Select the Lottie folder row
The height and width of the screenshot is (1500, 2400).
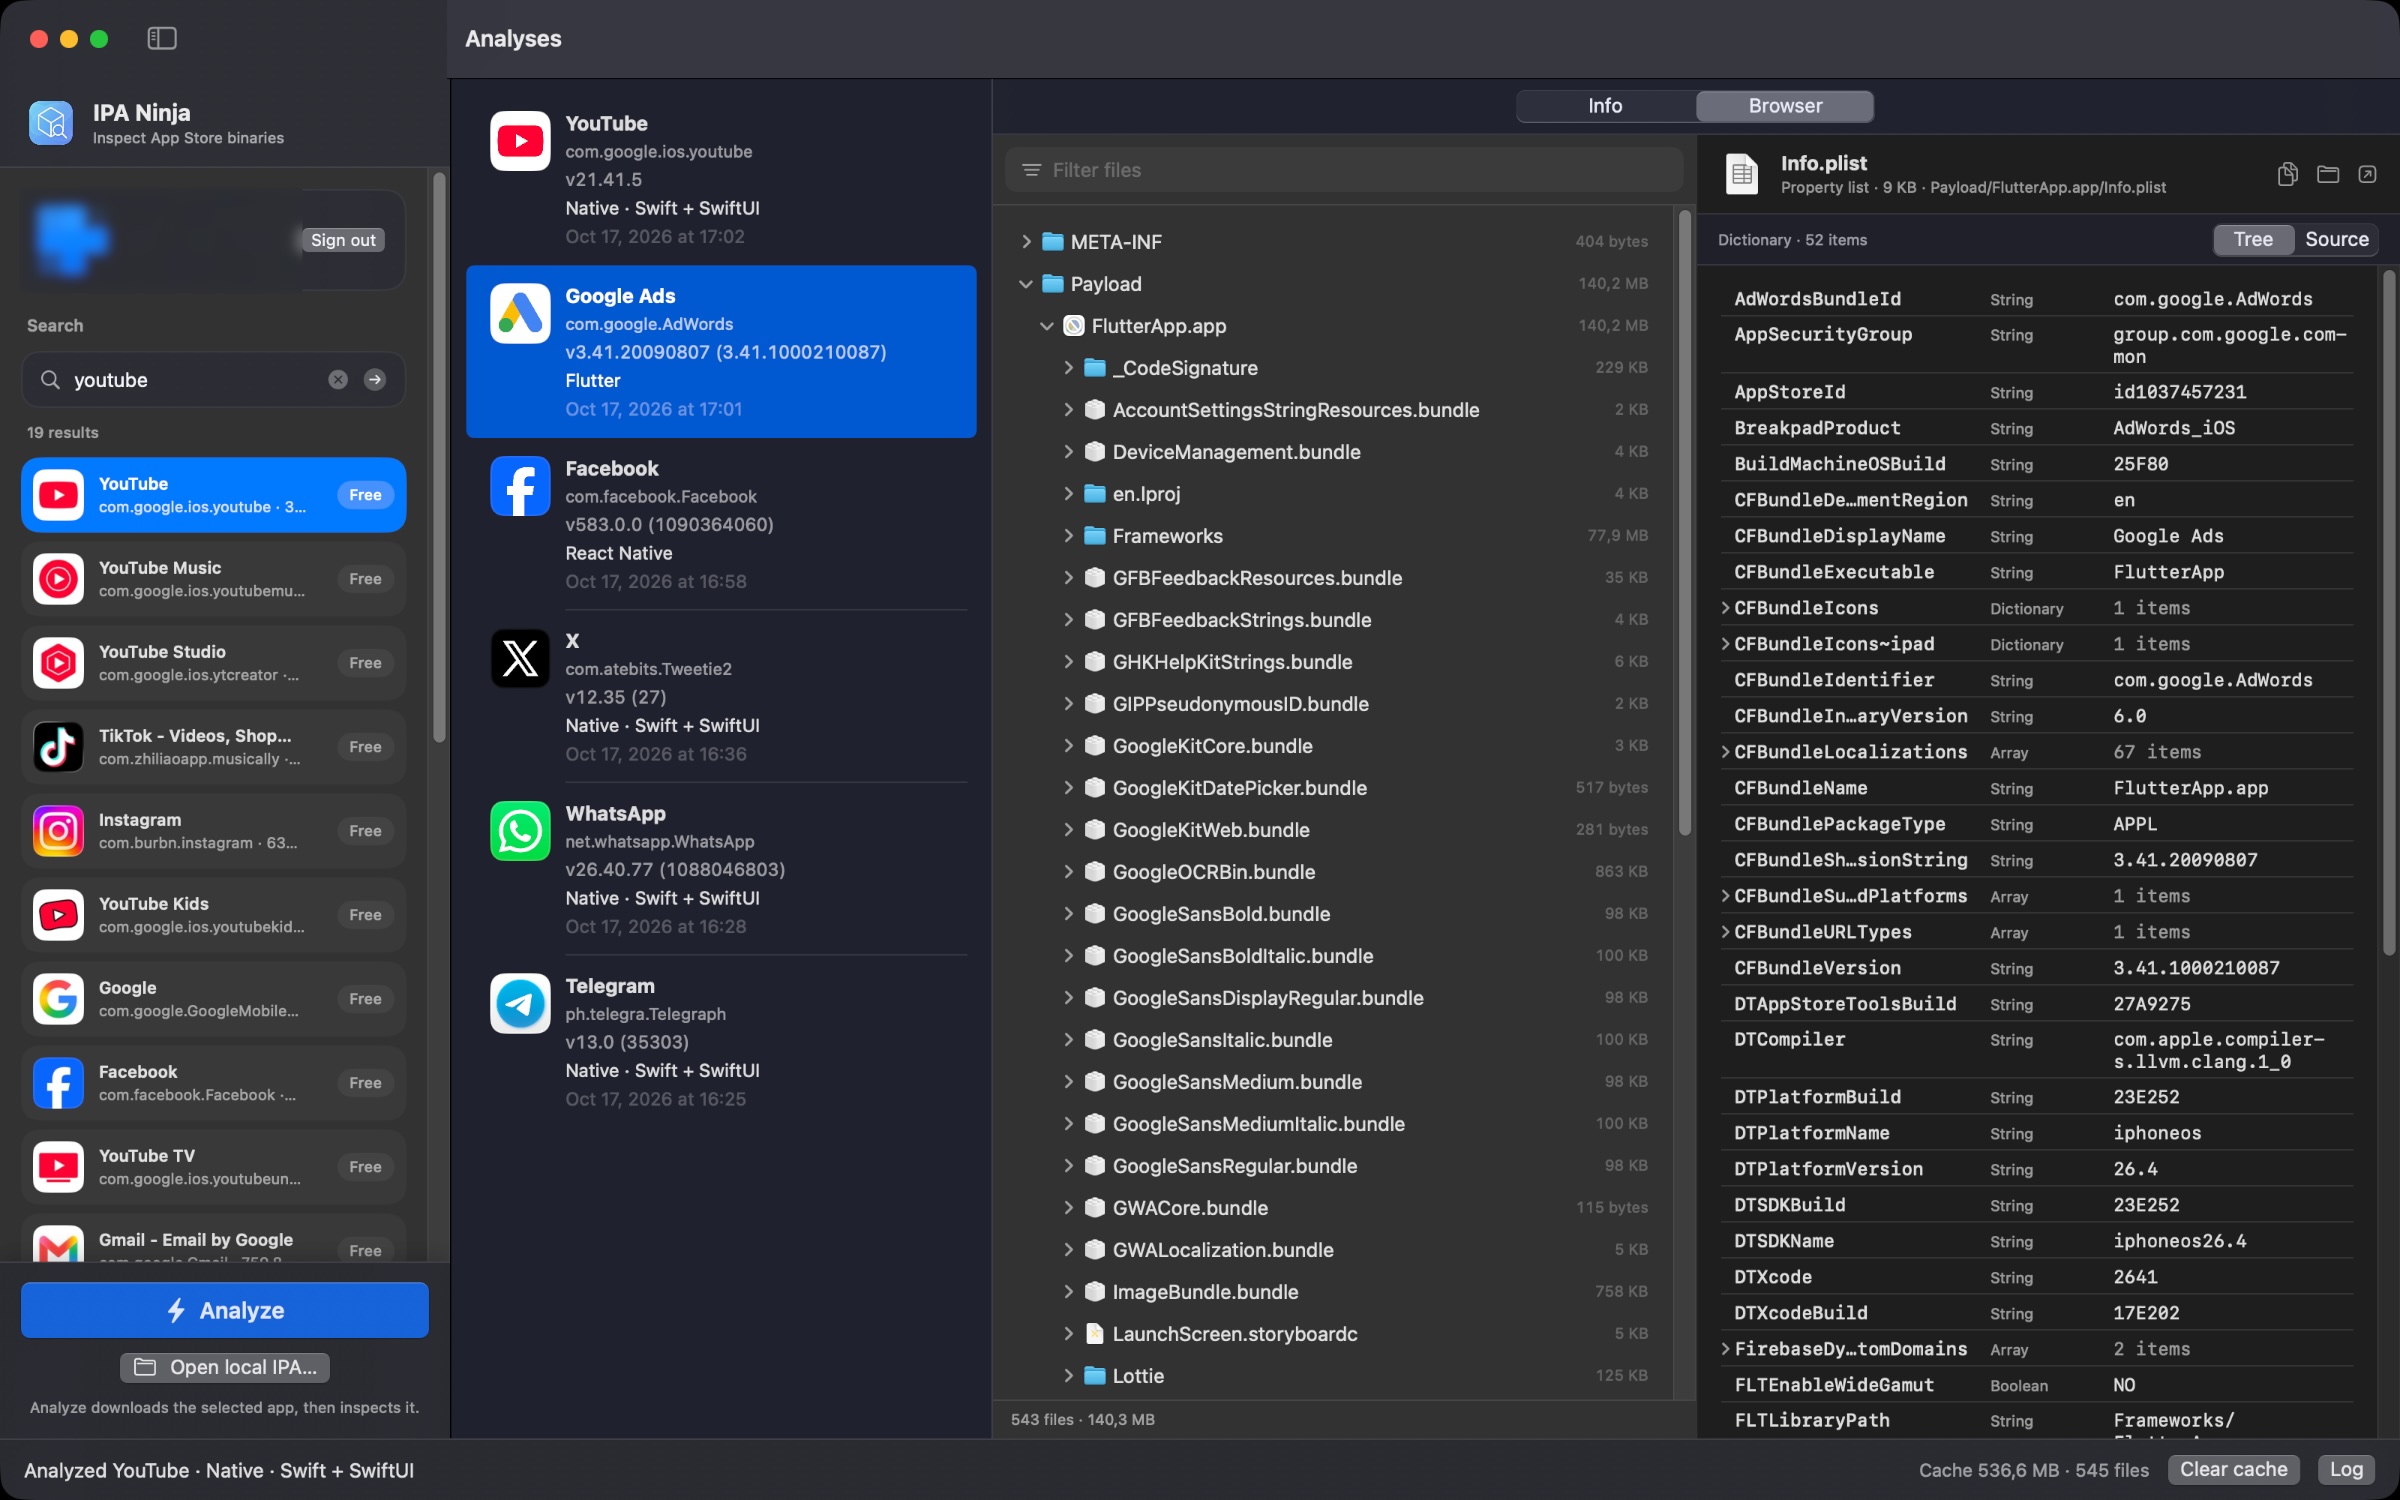pos(1336,1376)
